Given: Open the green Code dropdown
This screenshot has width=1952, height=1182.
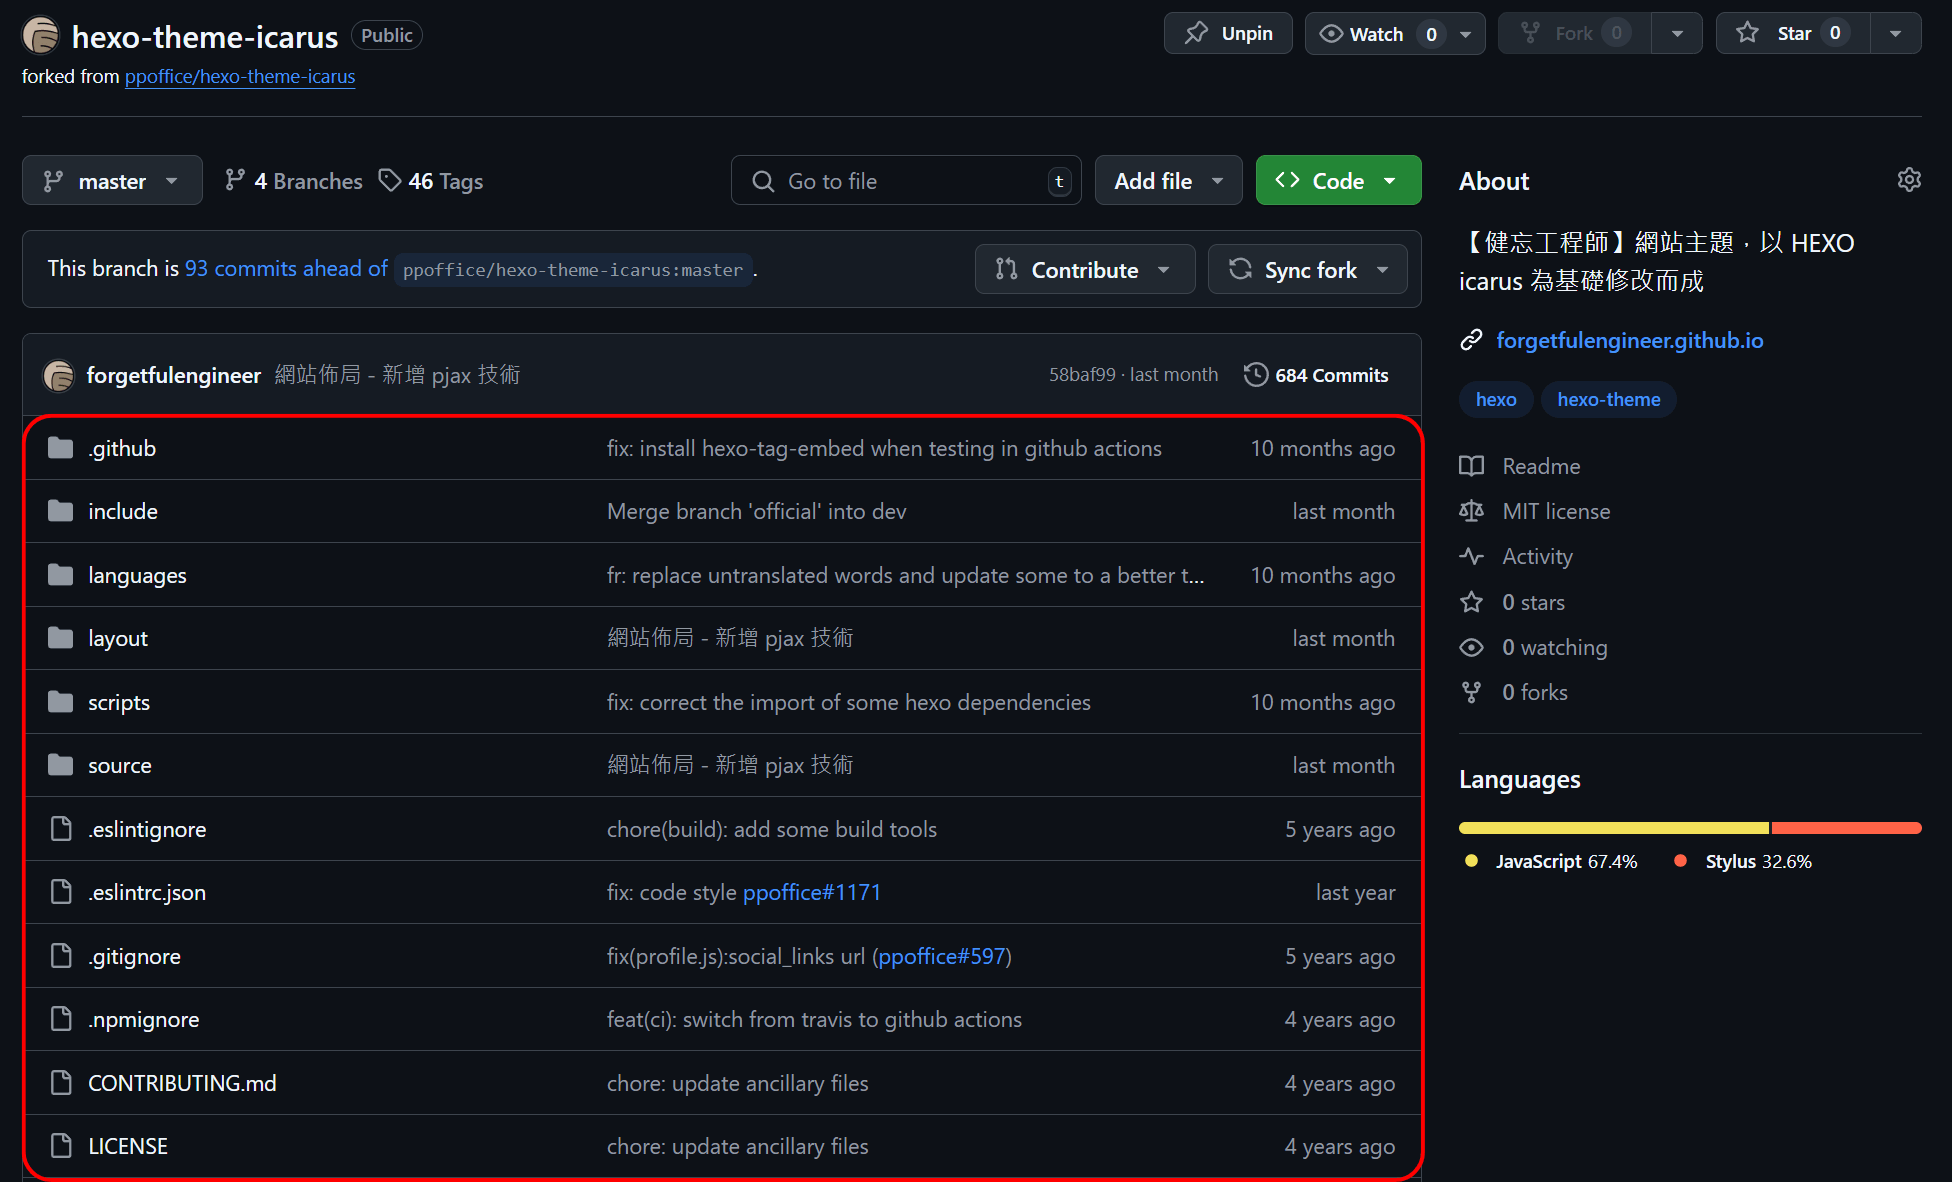Looking at the screenshot, I should 1338,181.
